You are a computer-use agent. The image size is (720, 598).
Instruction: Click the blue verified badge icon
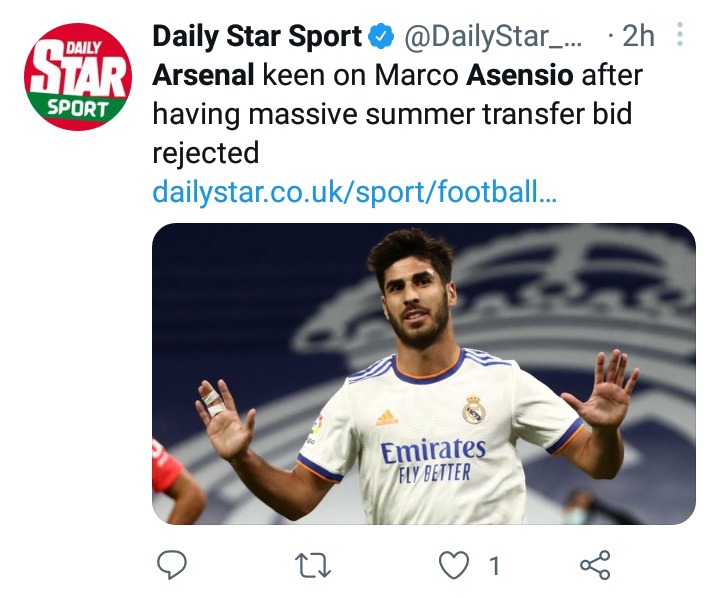(x=382, y=37)
